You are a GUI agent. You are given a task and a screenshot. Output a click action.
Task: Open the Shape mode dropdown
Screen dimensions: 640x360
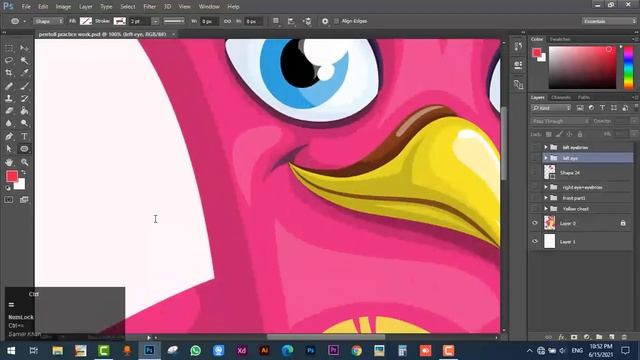point(48,21)
